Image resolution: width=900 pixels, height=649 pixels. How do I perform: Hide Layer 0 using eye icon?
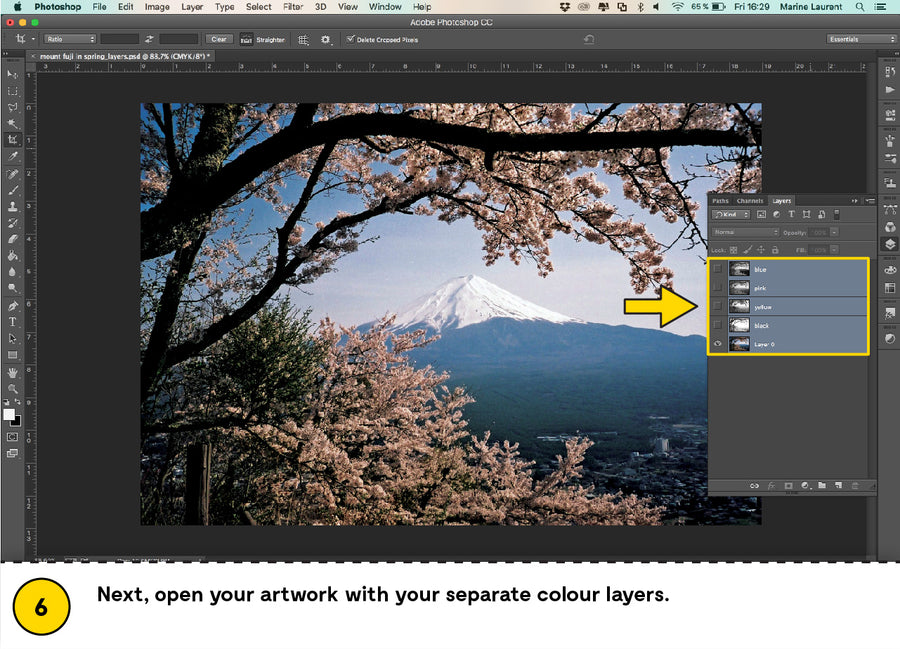click(717, 344)
